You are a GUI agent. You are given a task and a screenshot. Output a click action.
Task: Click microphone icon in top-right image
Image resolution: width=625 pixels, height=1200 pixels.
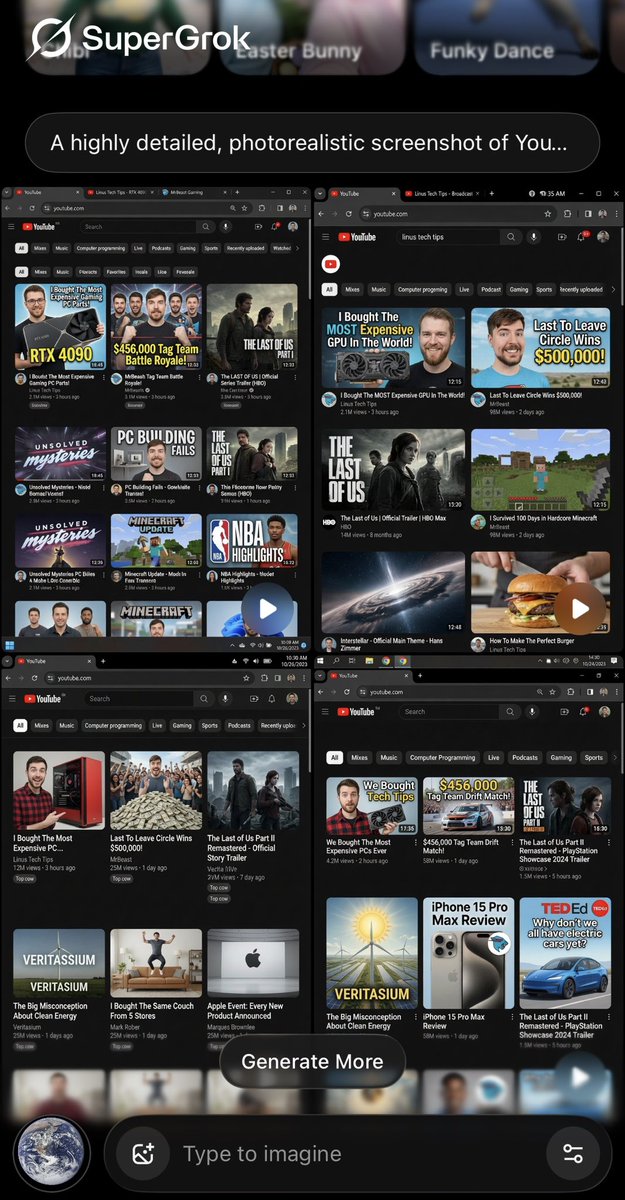click(535, 237)
